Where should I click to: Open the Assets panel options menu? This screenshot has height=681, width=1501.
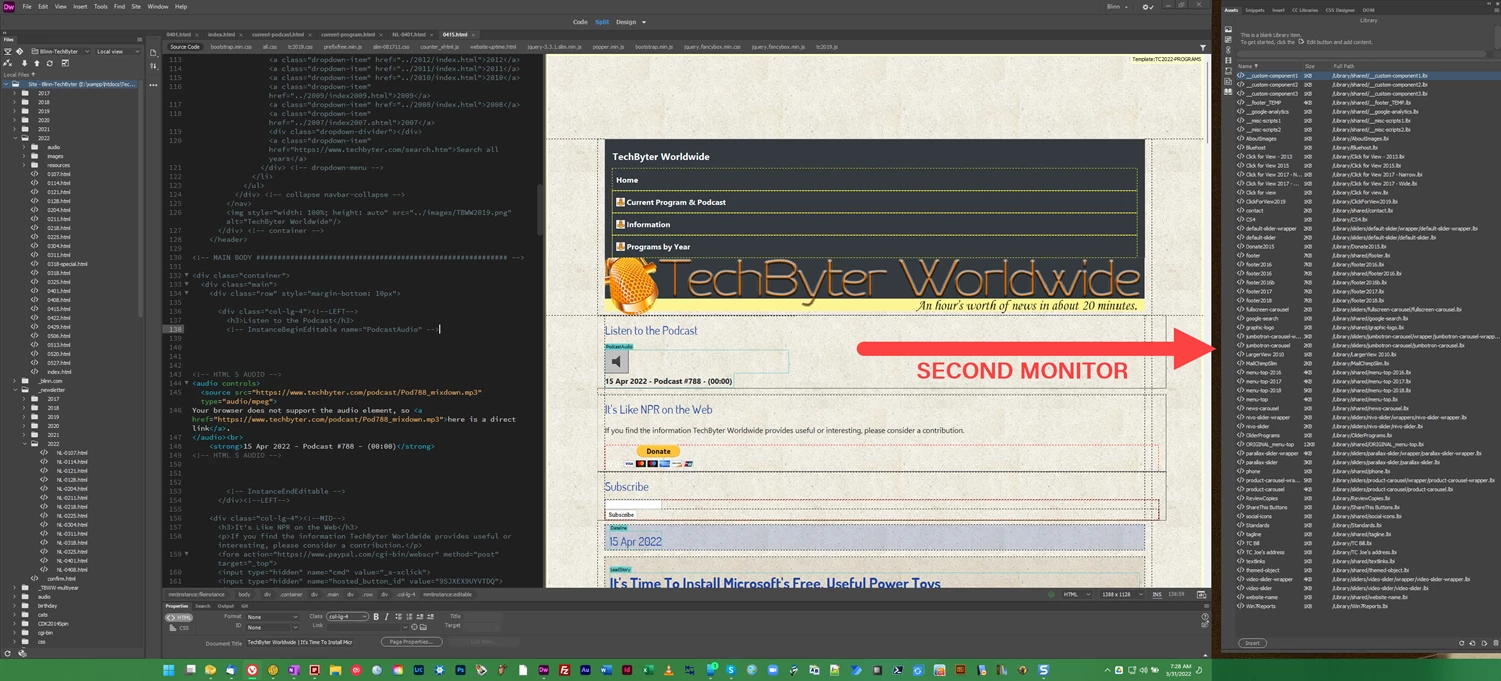(1495, 10)
